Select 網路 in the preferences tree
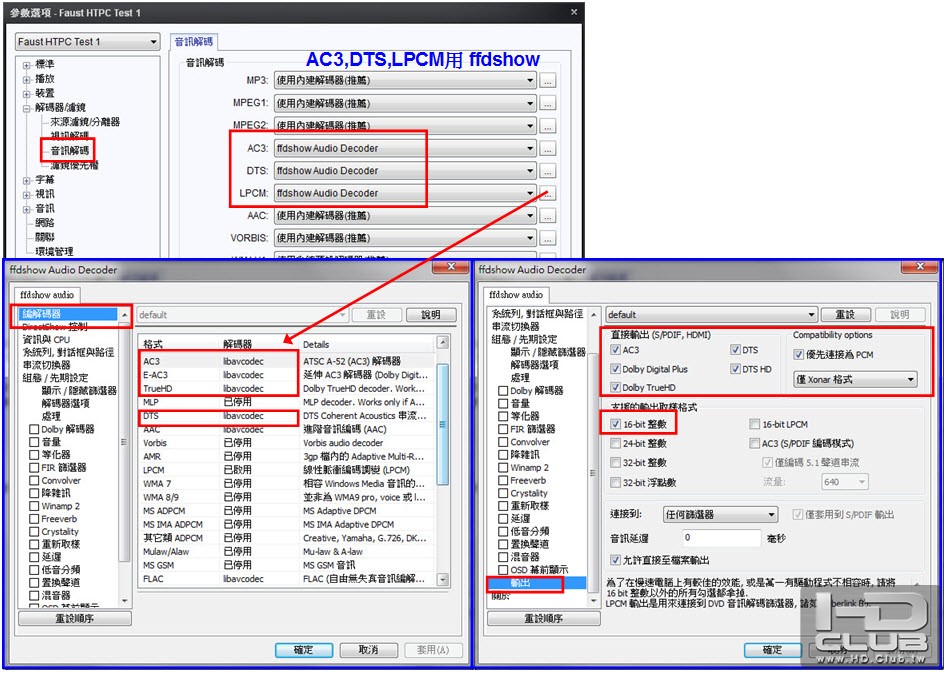 [45, 223]
